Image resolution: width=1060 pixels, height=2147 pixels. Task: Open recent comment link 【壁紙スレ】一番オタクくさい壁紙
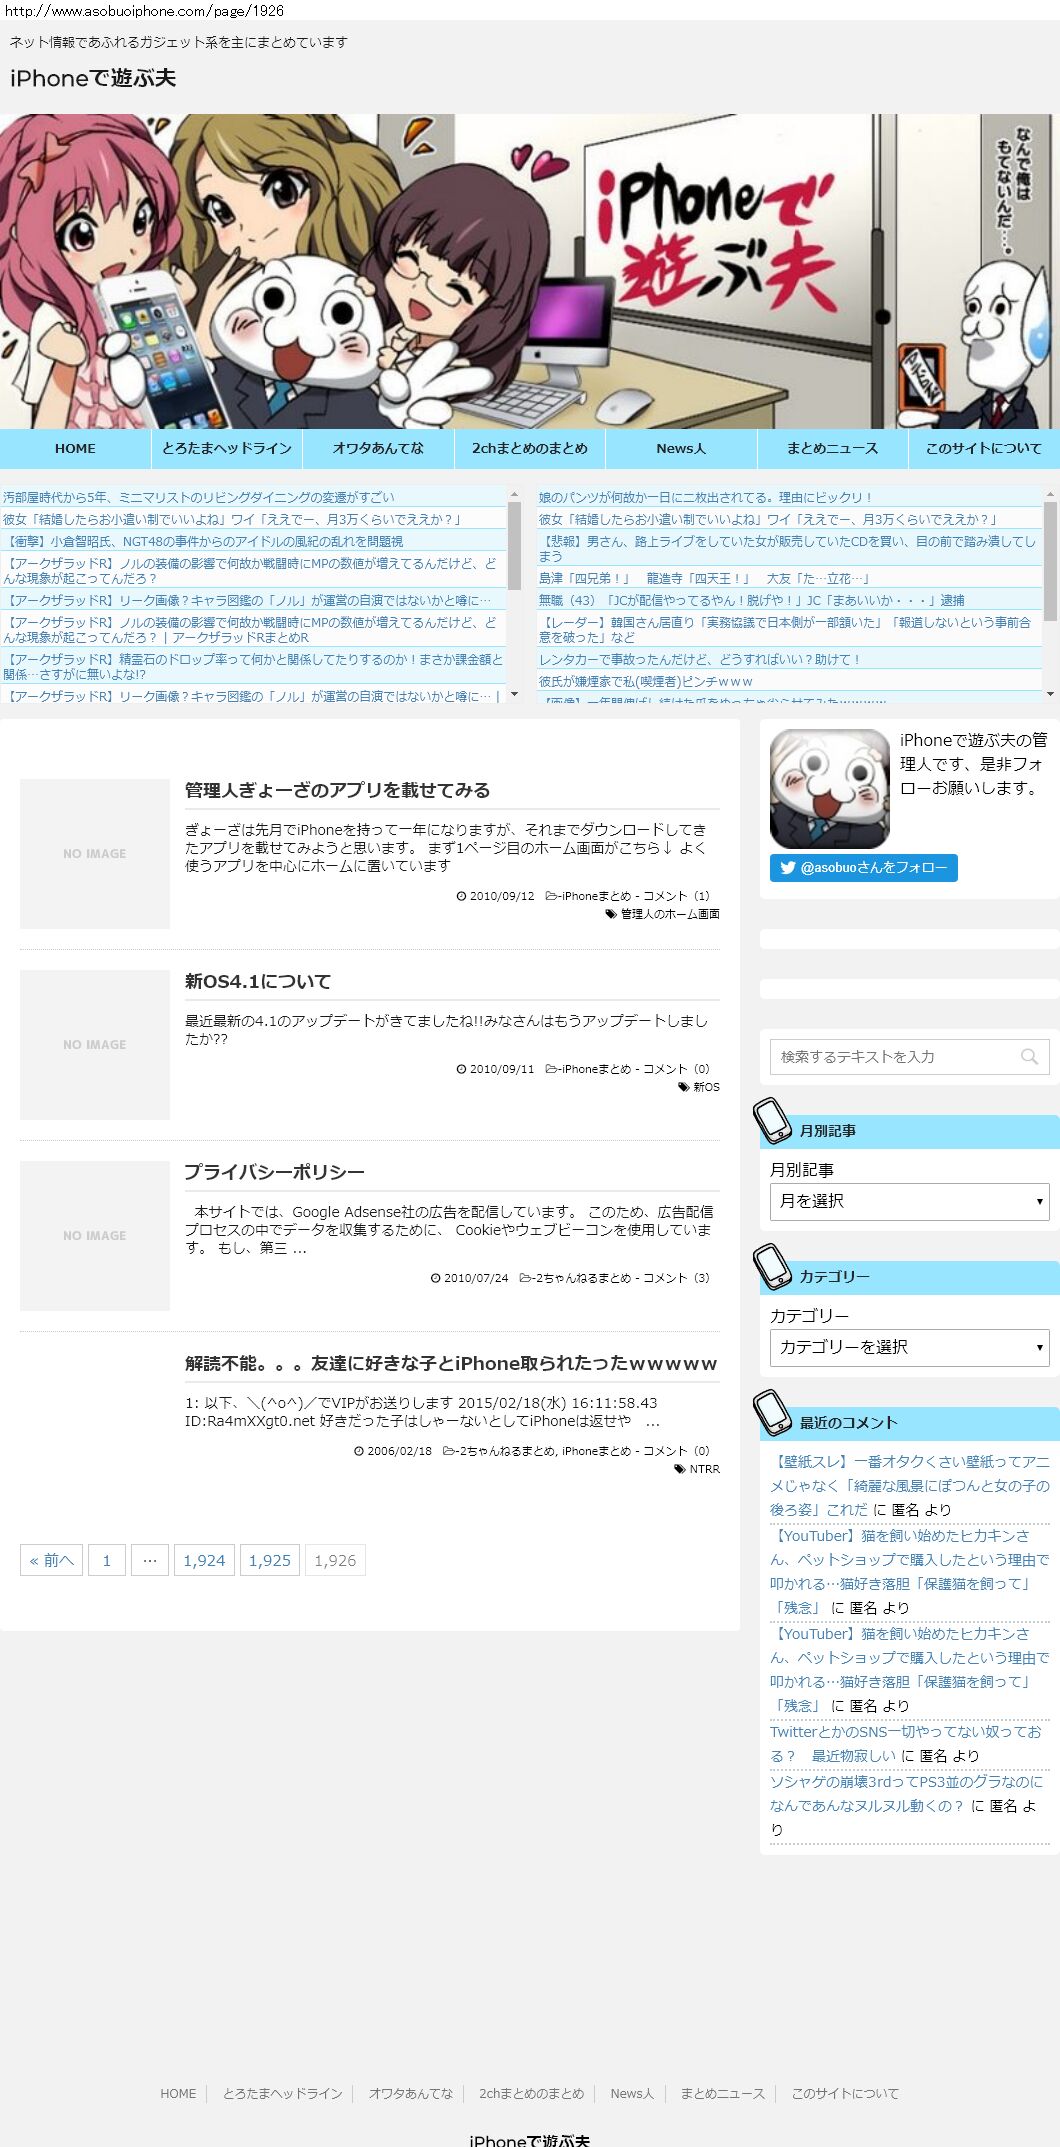910,1485
